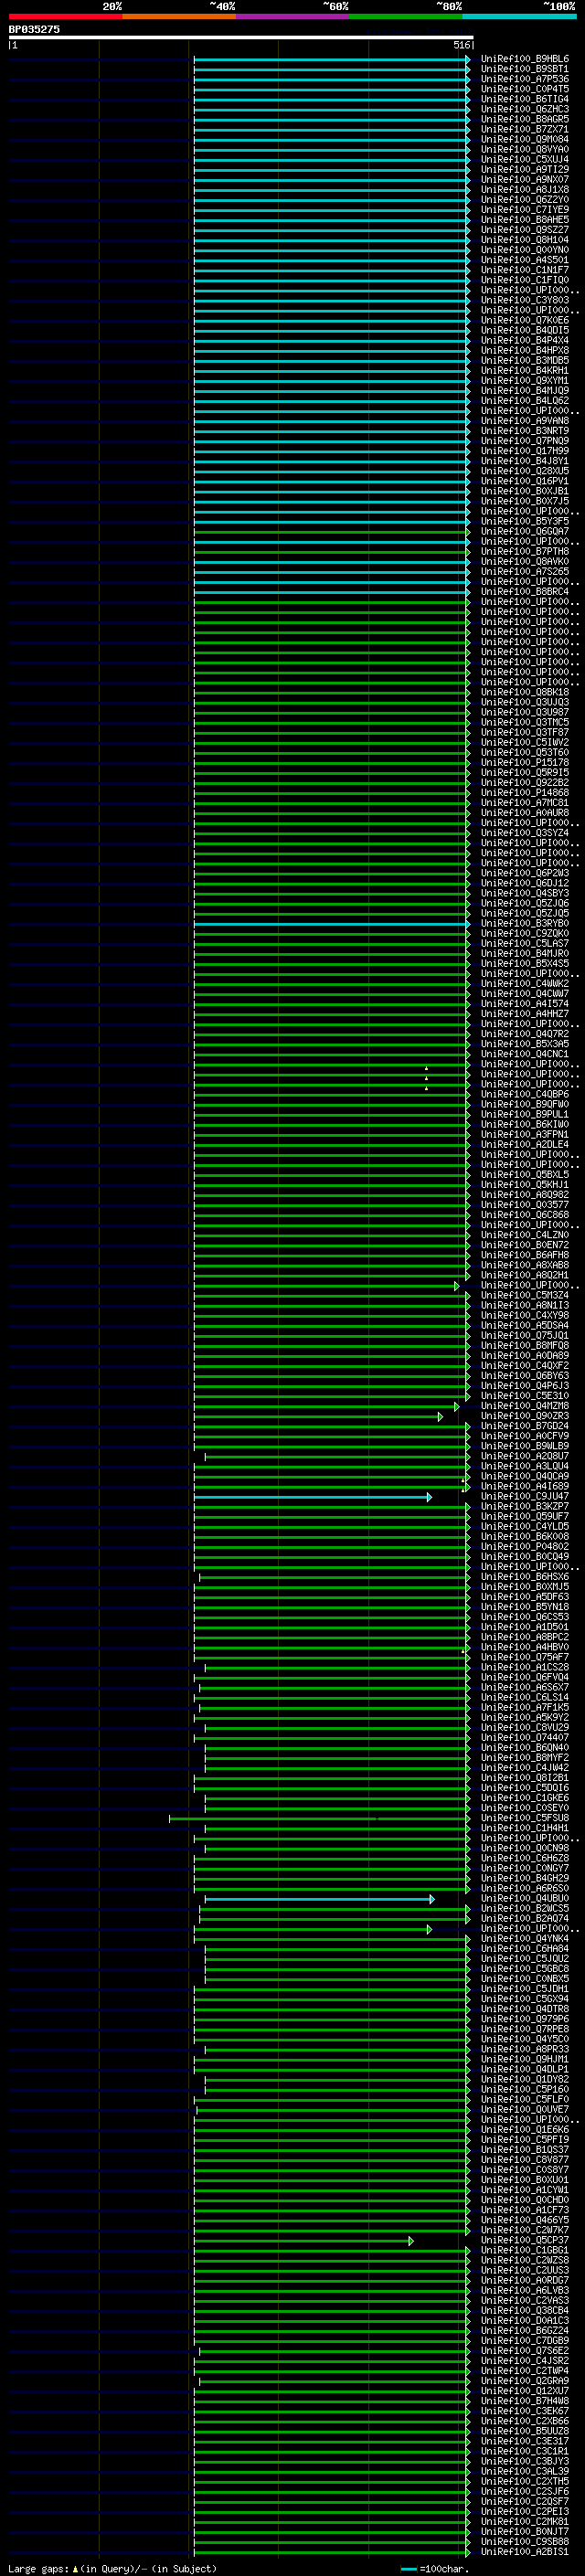The height and width of the screenshot is (2576, 585).
Task: Open hit UniRef100_A7P536
Action: click(x=525, y=79)
